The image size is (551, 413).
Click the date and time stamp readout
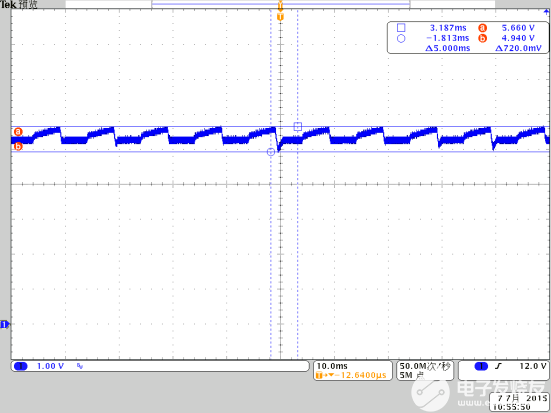point(519,402)
